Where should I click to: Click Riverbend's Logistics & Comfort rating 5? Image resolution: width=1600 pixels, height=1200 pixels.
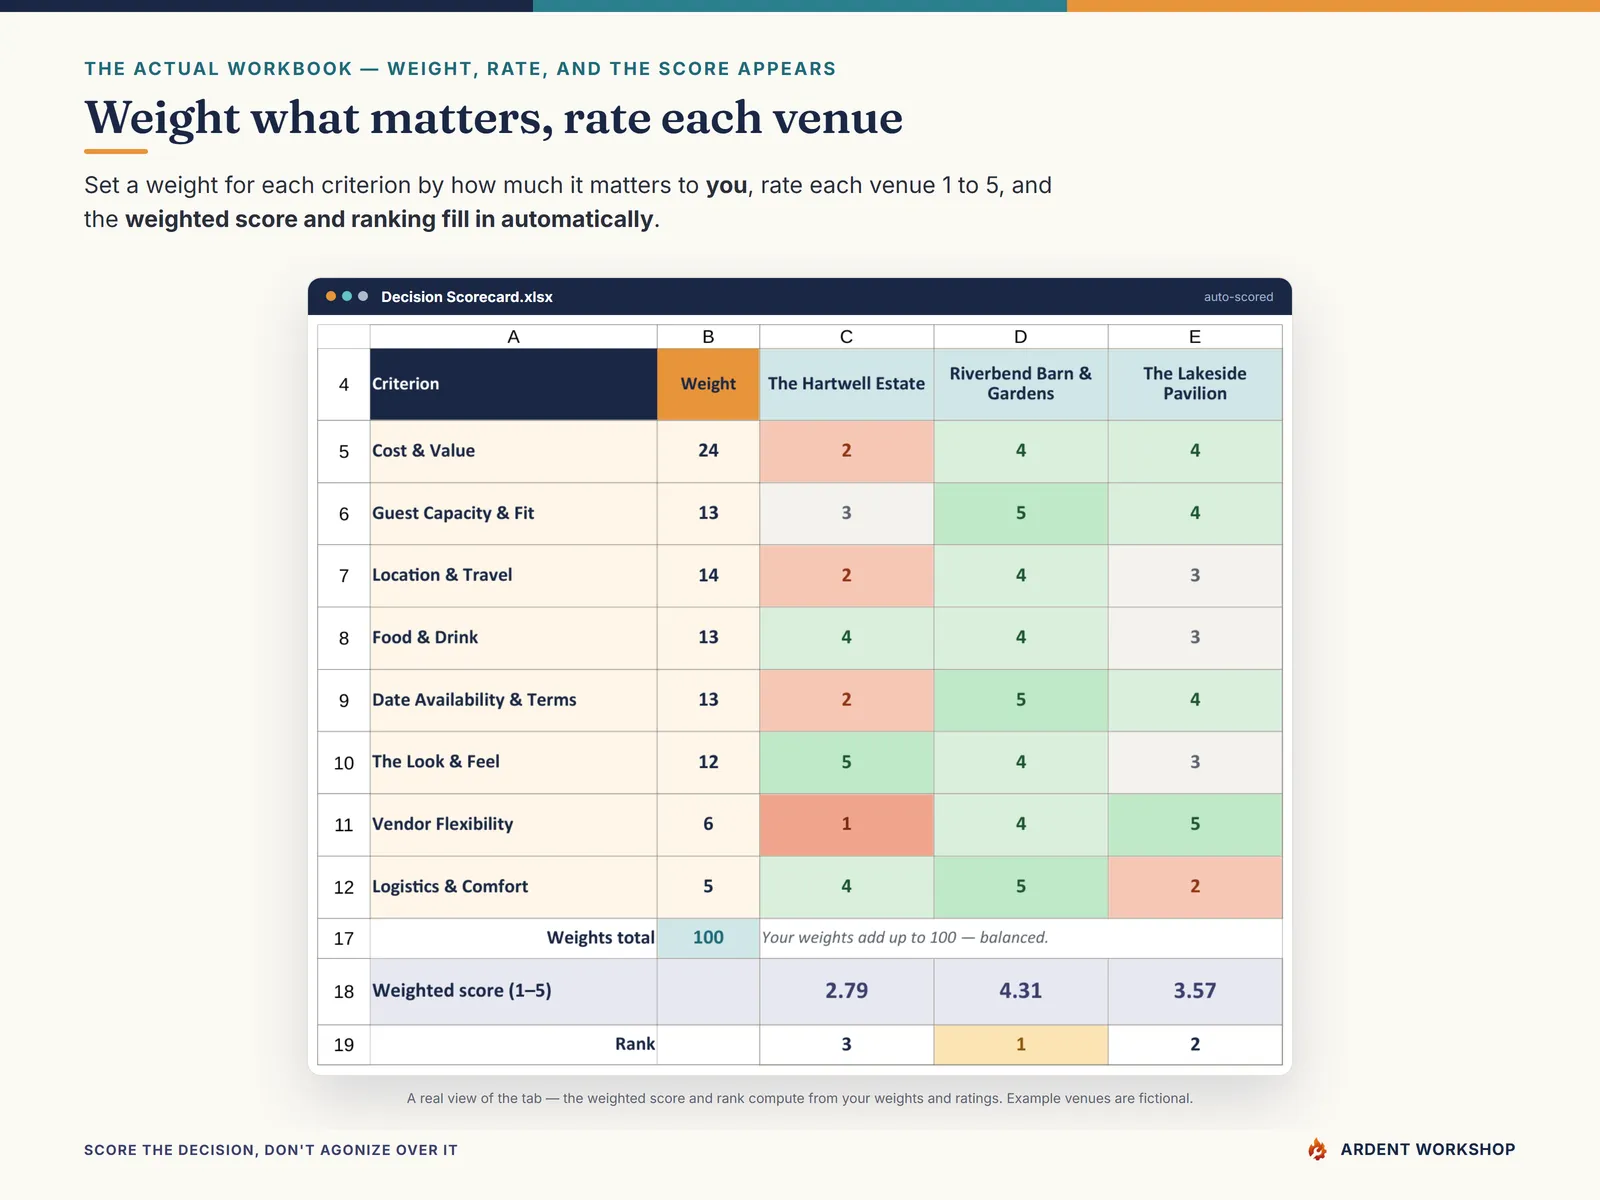[x=1020, y=886]
